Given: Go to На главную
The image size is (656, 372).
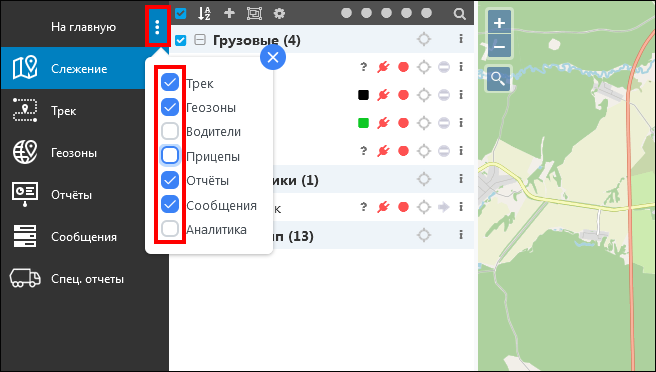Looking at the screenshot, I should tap(83, 27).
